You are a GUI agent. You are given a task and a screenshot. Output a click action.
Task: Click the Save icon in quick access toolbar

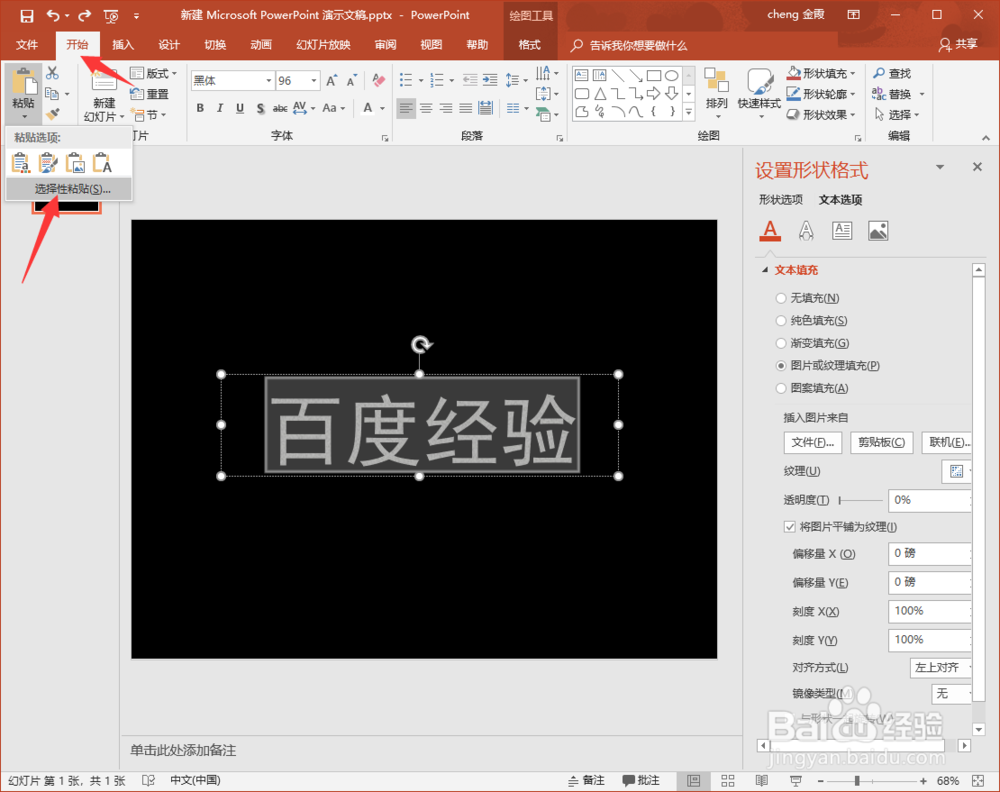[27, 15]
